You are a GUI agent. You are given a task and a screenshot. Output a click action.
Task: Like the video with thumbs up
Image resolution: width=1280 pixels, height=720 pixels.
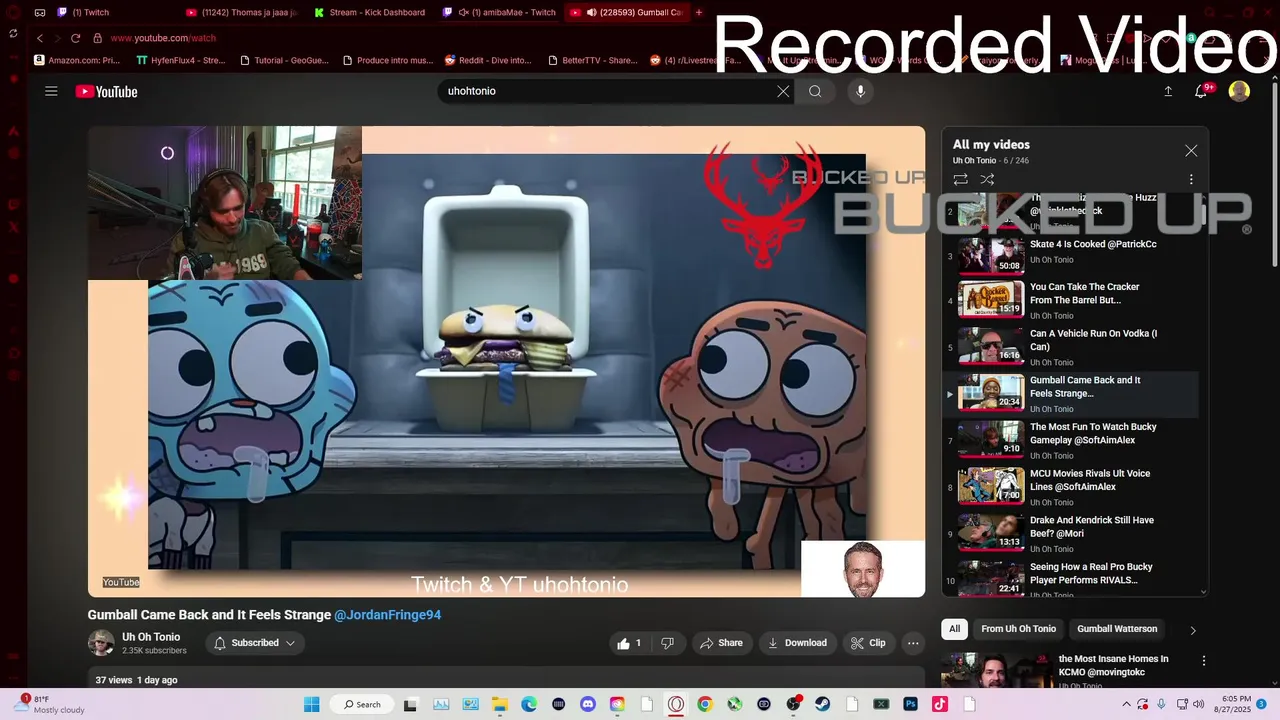tap(629, 643)
